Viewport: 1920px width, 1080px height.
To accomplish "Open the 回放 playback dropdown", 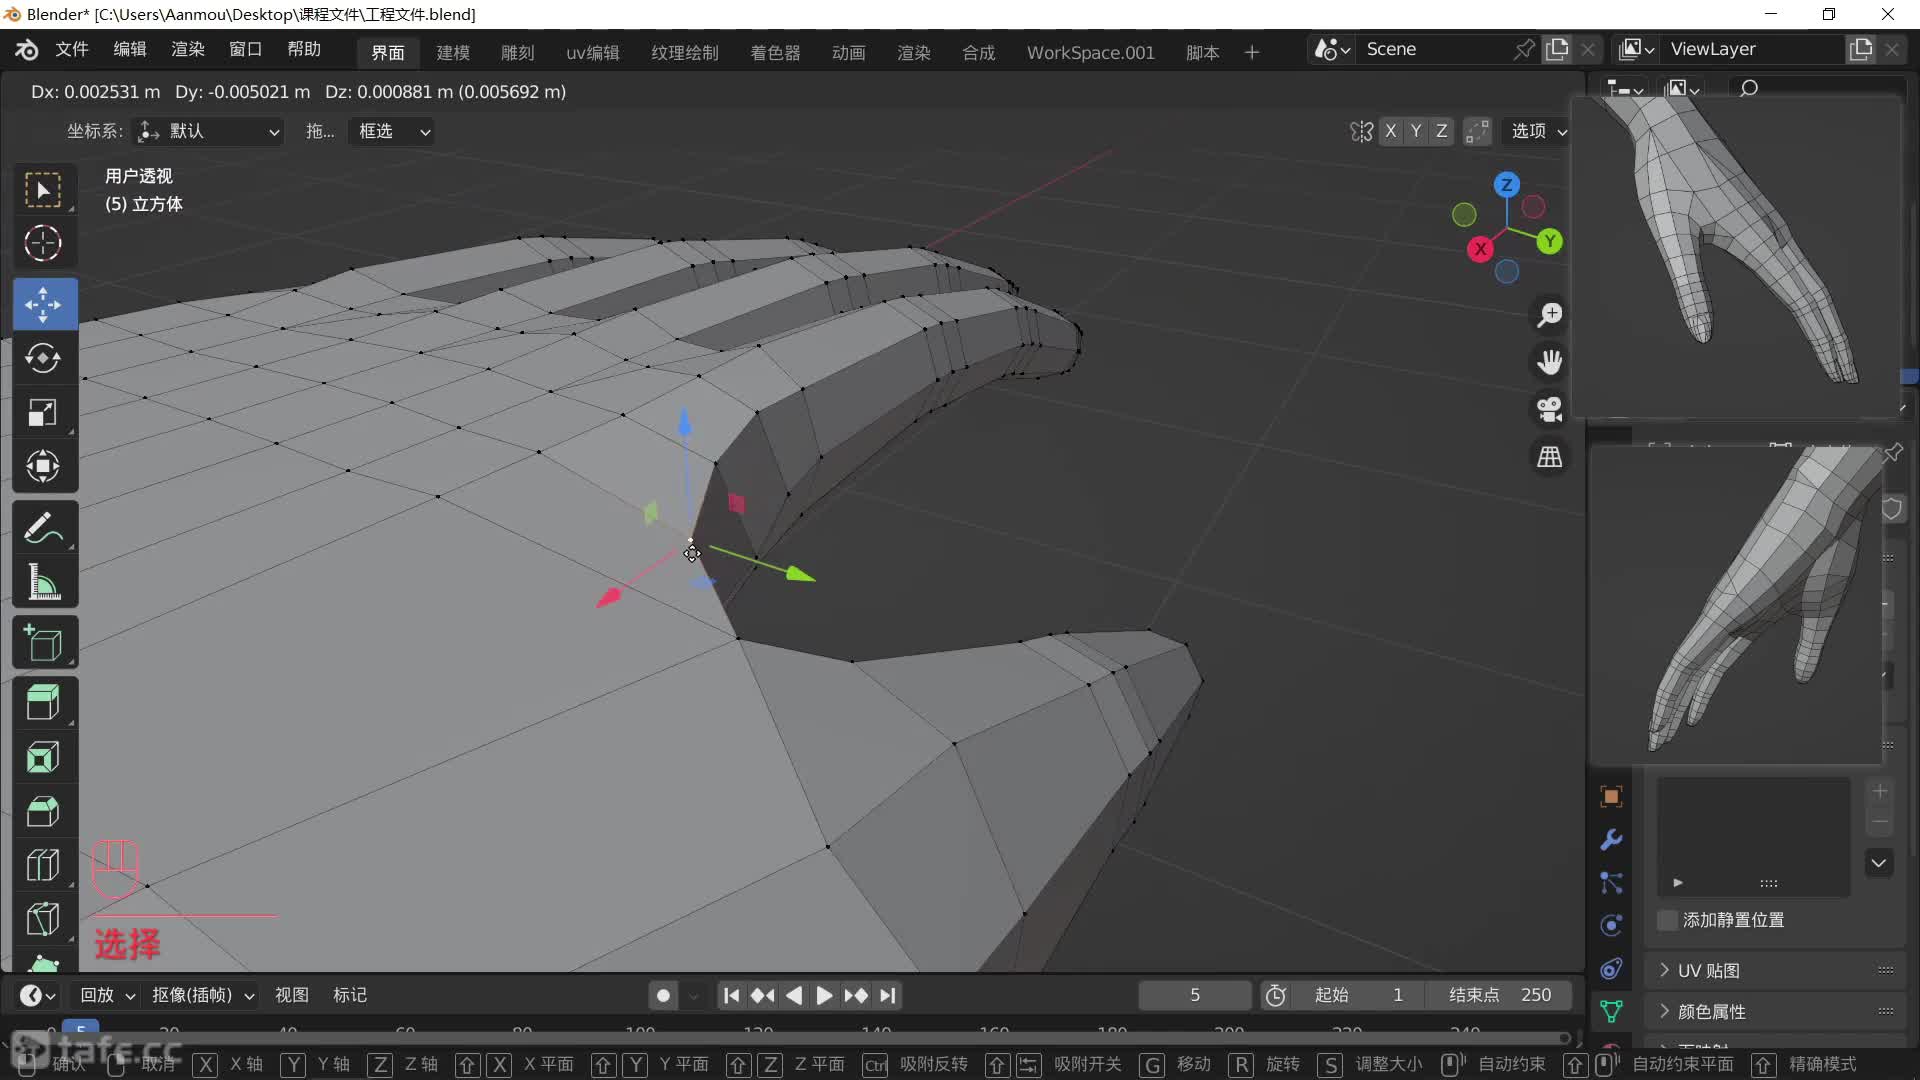I will pyautogui.click(x=106, y=996).
